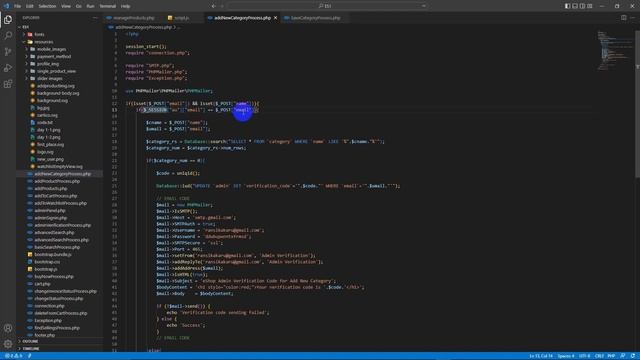Toggle the primary side bar layout icon
The height and width of the screenshot is (360, 640).
(567, 6)
